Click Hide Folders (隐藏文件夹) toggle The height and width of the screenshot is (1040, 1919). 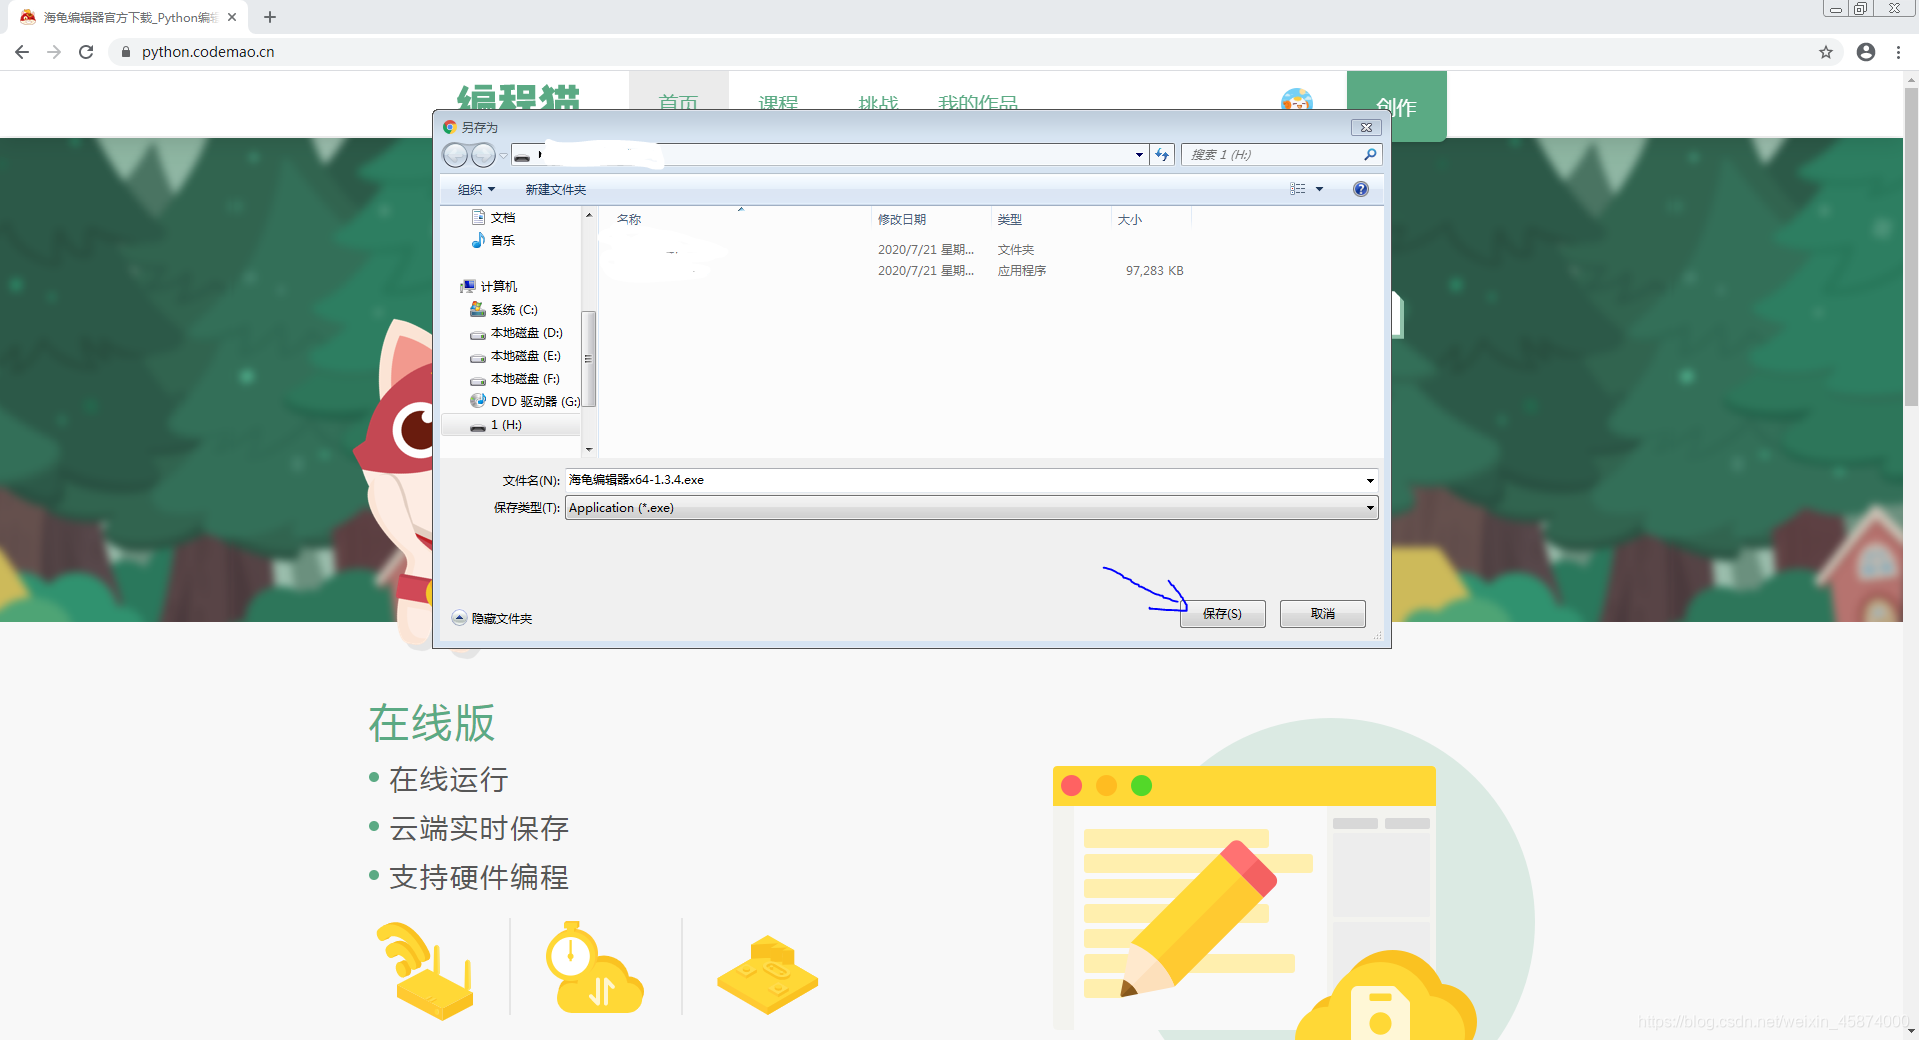[492, 618]
